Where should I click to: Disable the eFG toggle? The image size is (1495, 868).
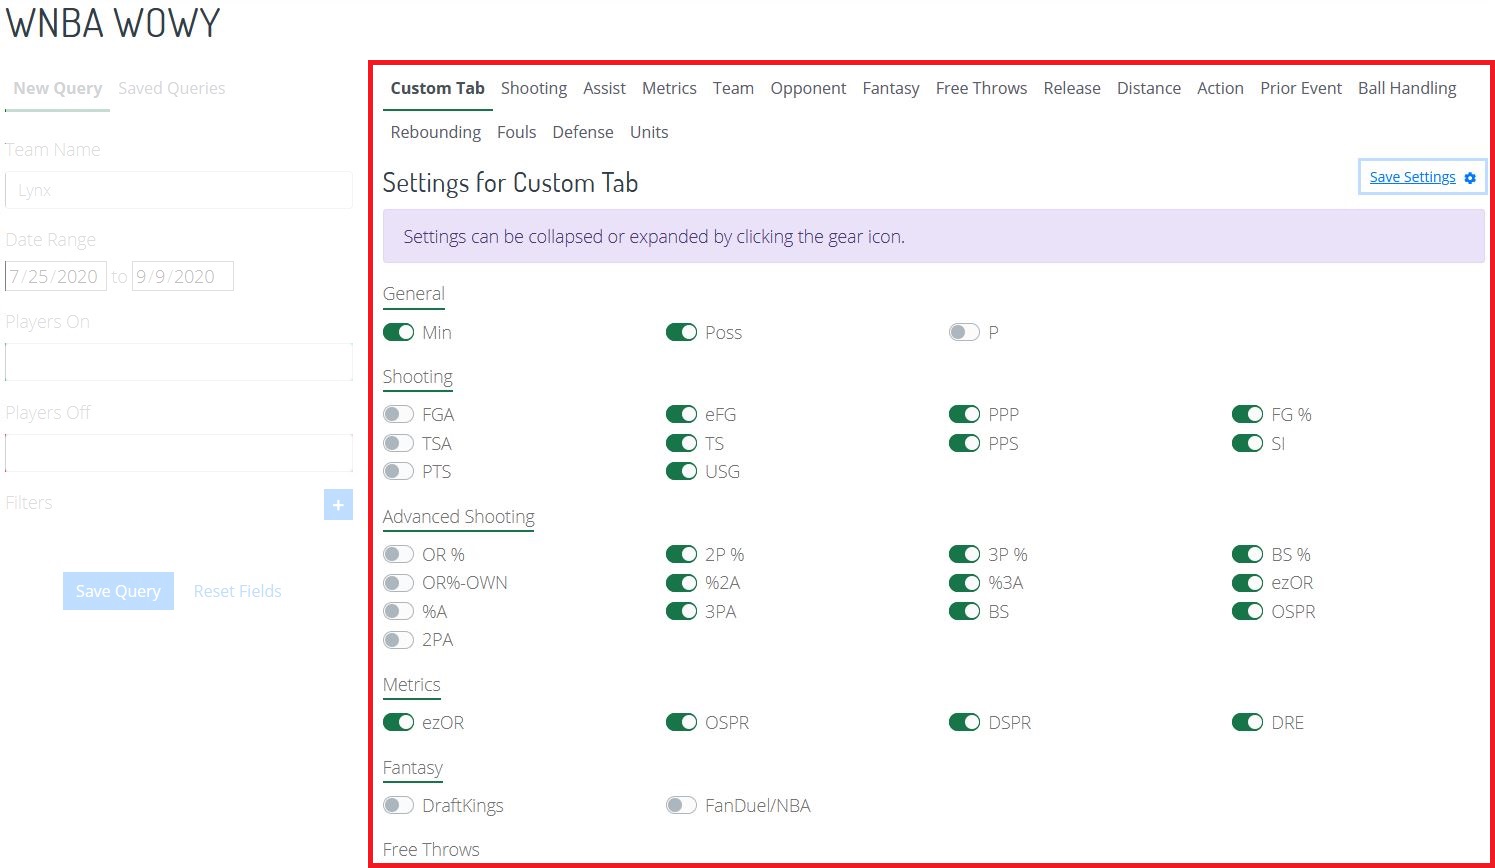681,413
